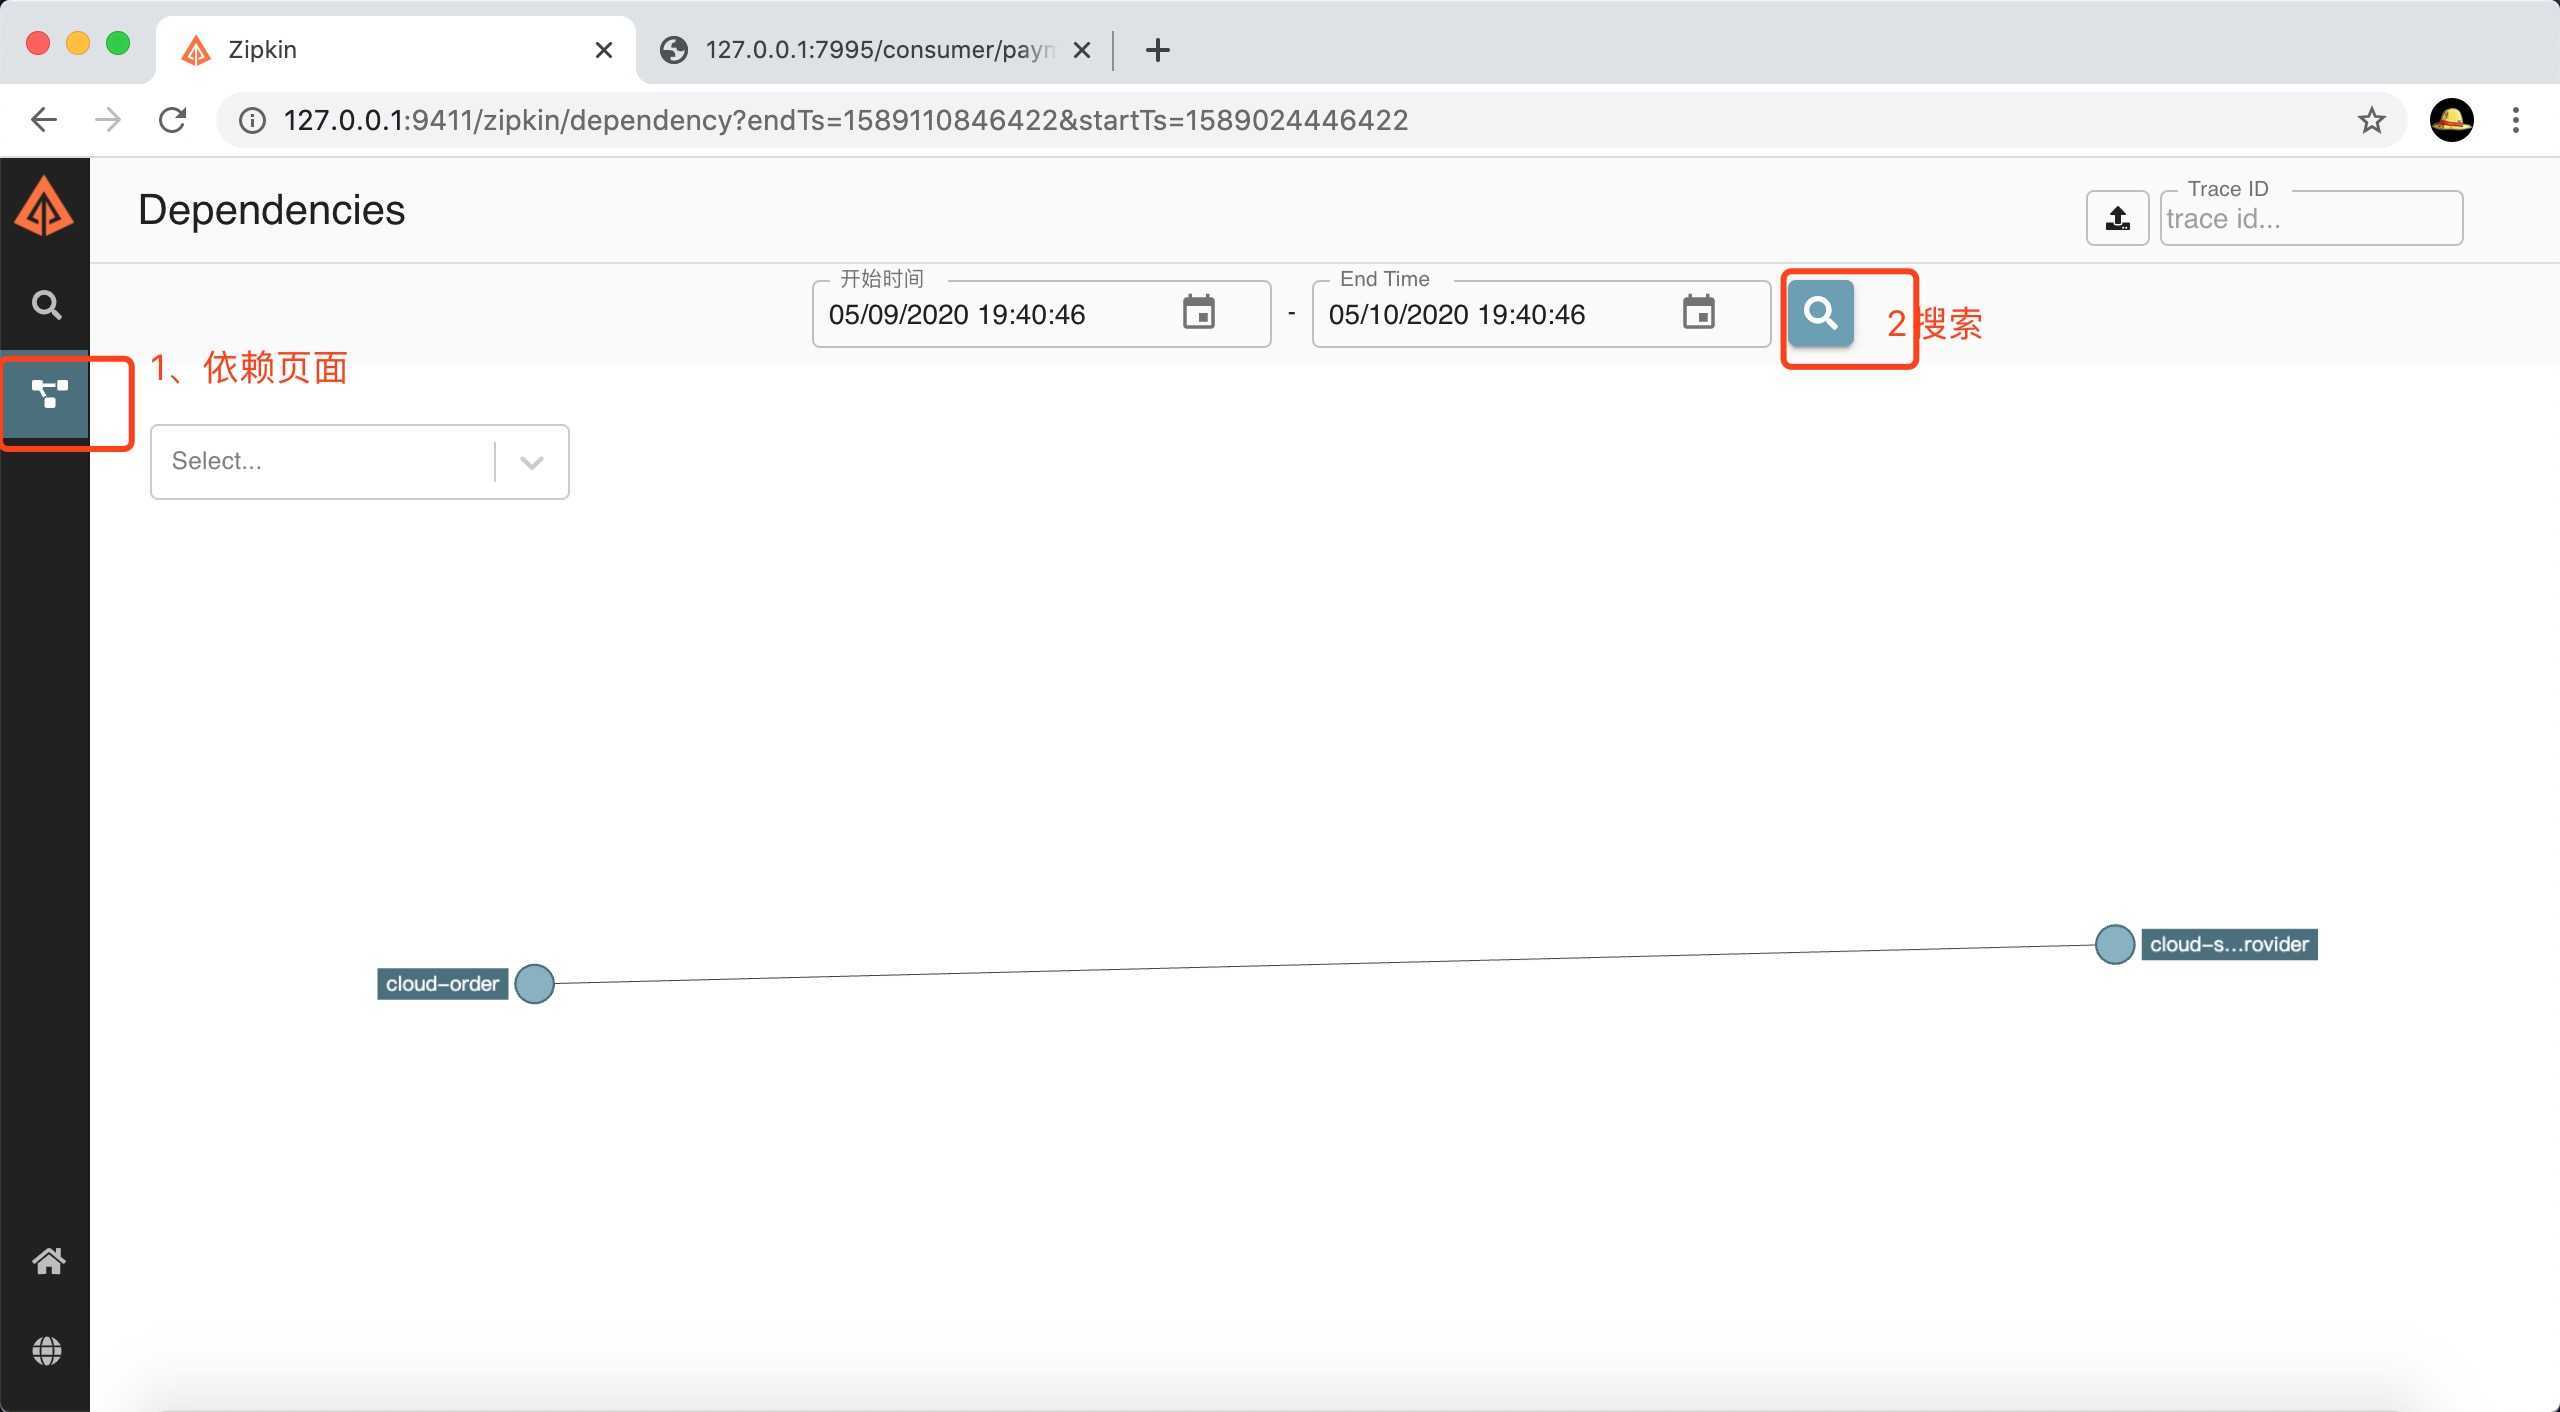Go forward in browser history
The image size is (2560, 1412).
pyautogui.click(x=108, y=120)
